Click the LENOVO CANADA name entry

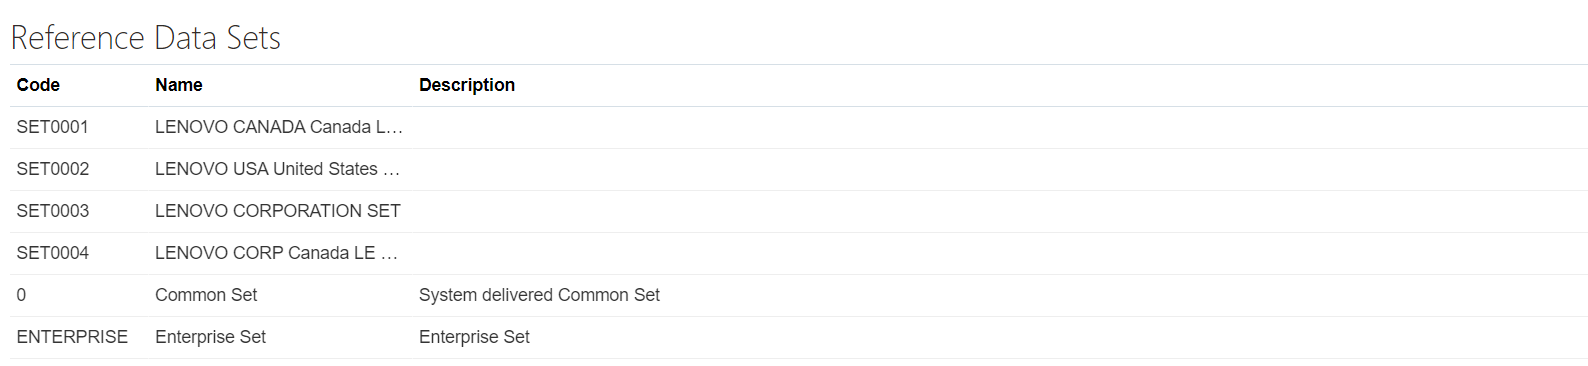pyautogui.click(x=279, y=127)
